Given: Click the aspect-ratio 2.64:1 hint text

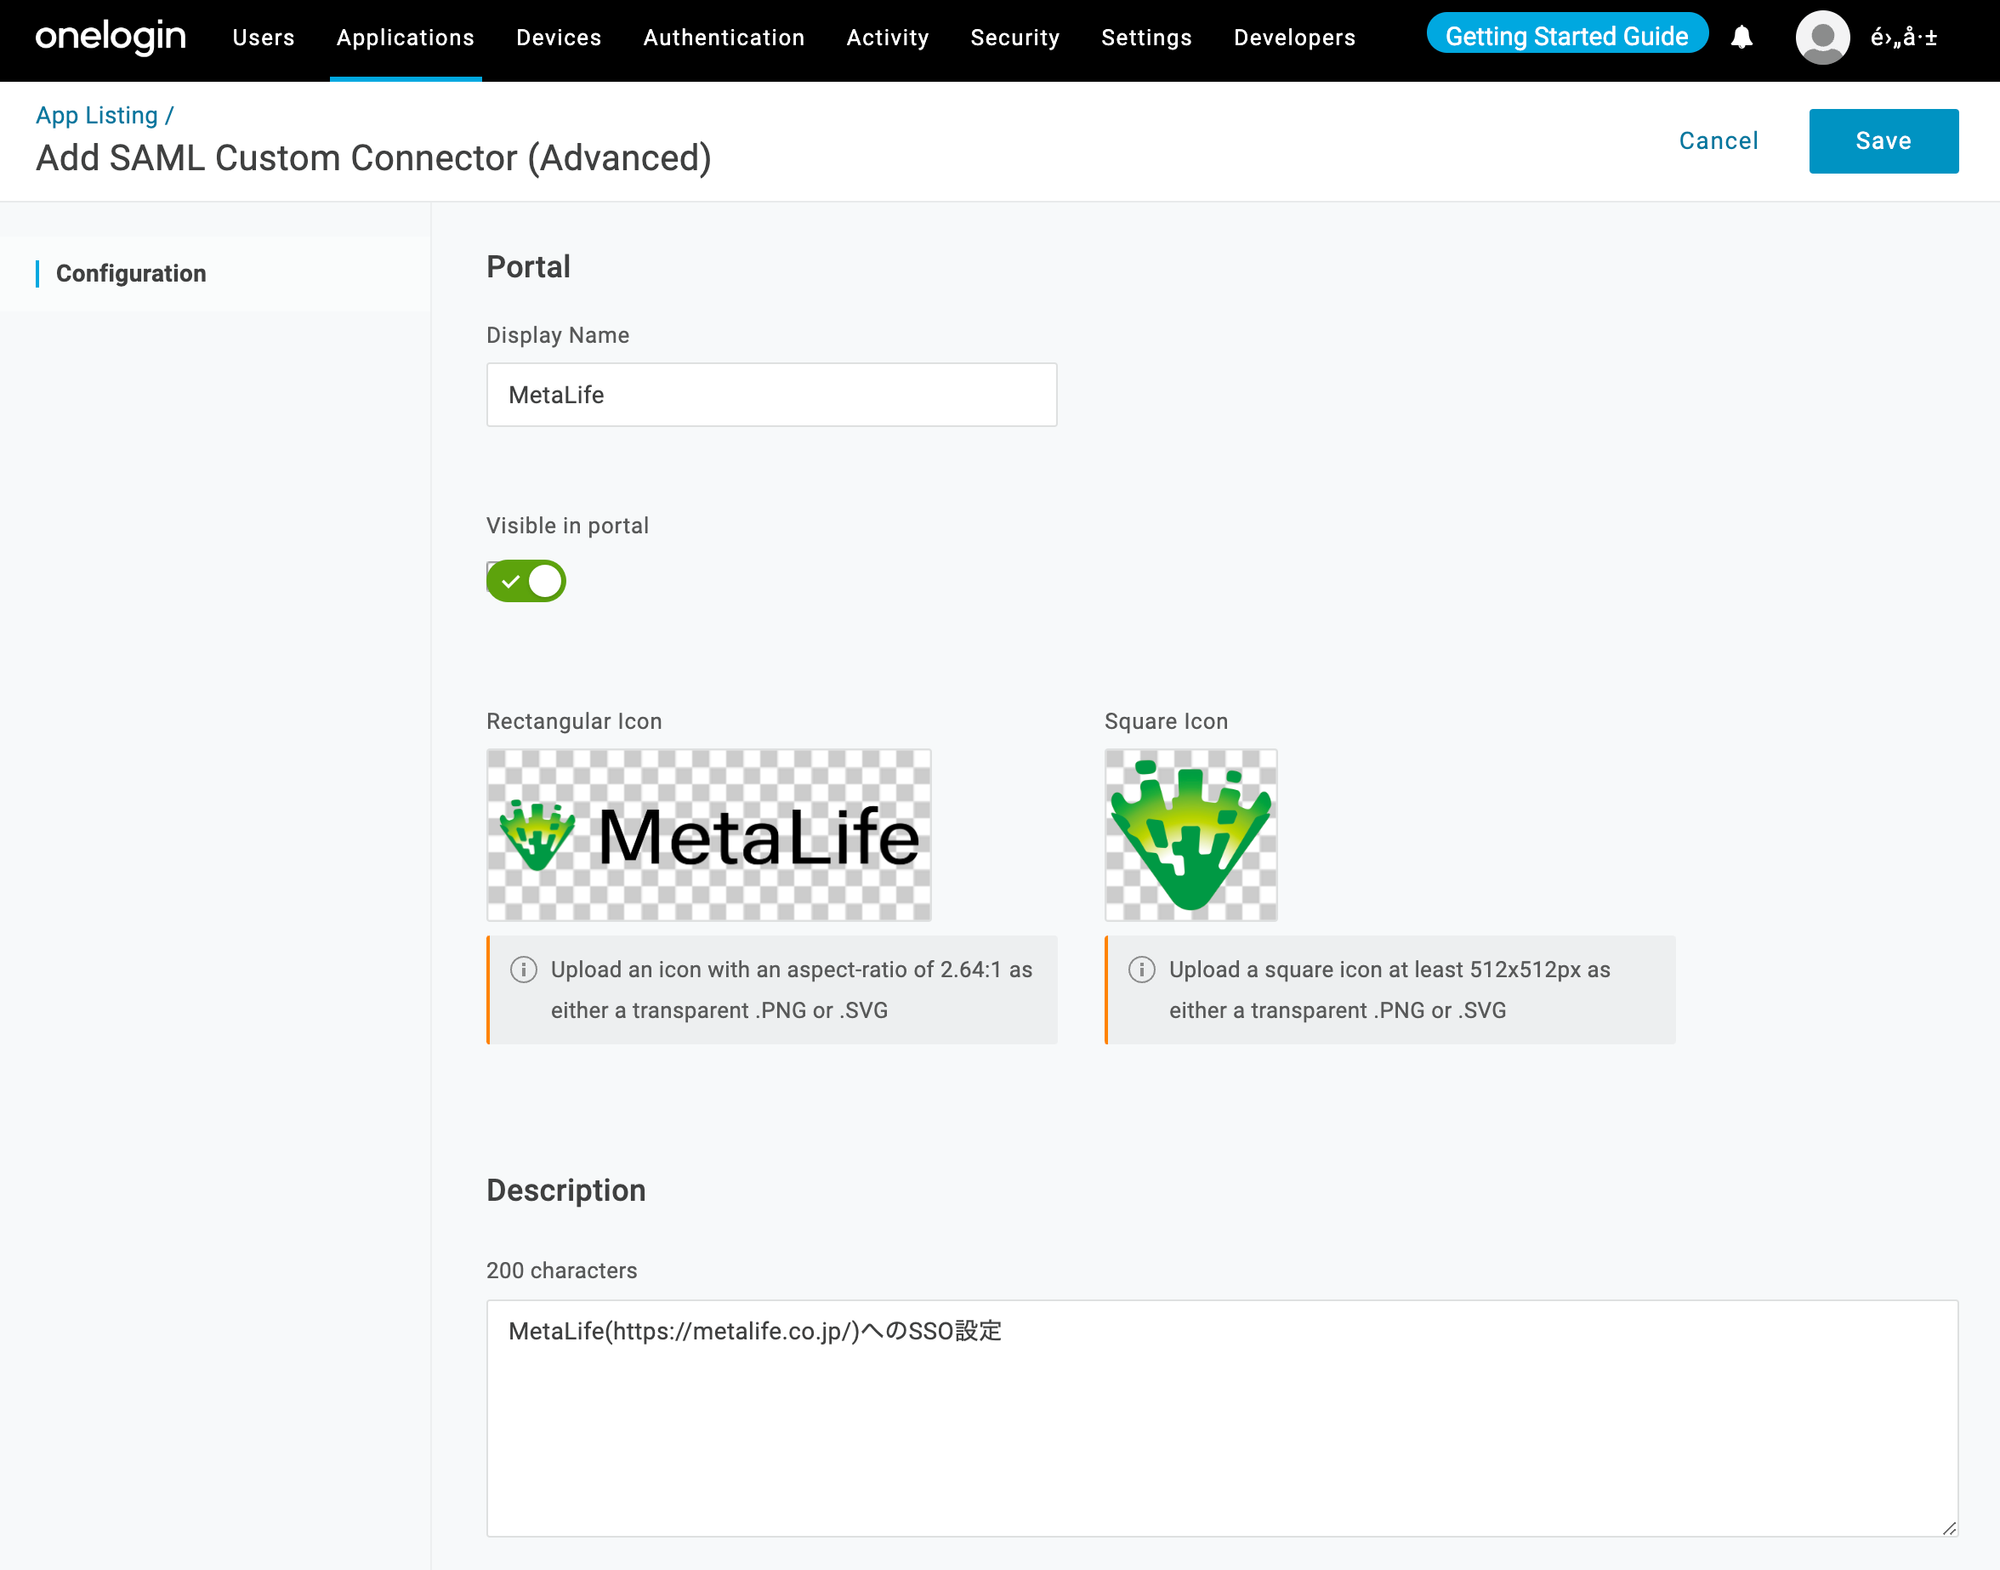Looking at the screenshot, I should click(x=791, y=990).
